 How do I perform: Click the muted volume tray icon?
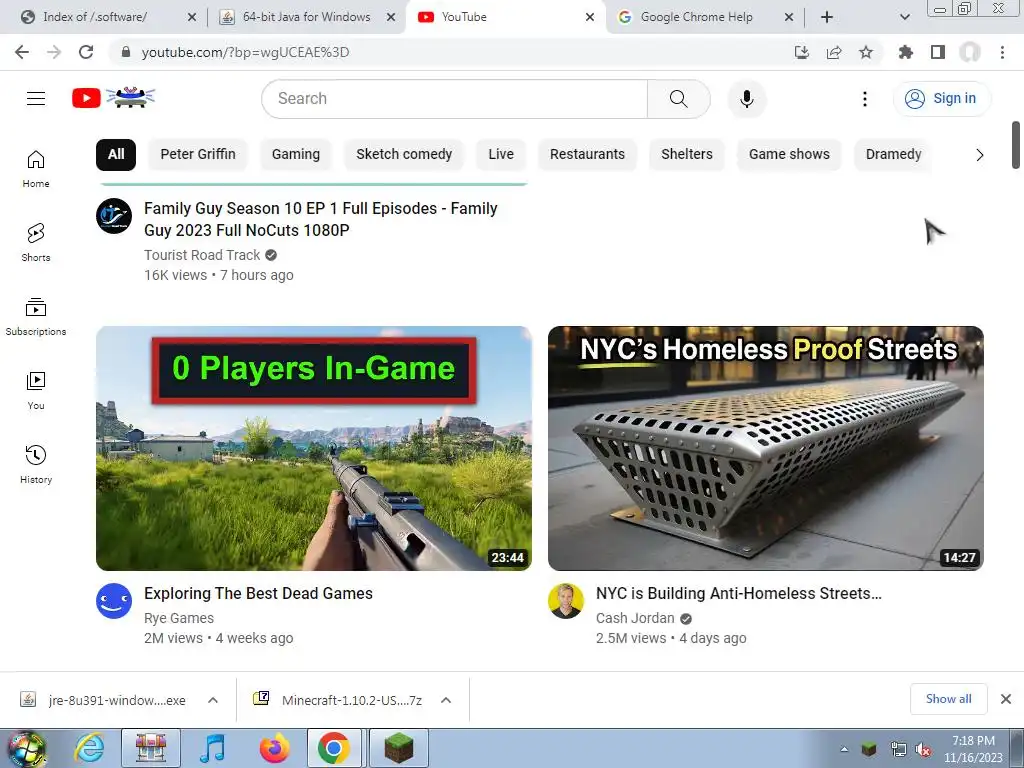click(923, 750)
